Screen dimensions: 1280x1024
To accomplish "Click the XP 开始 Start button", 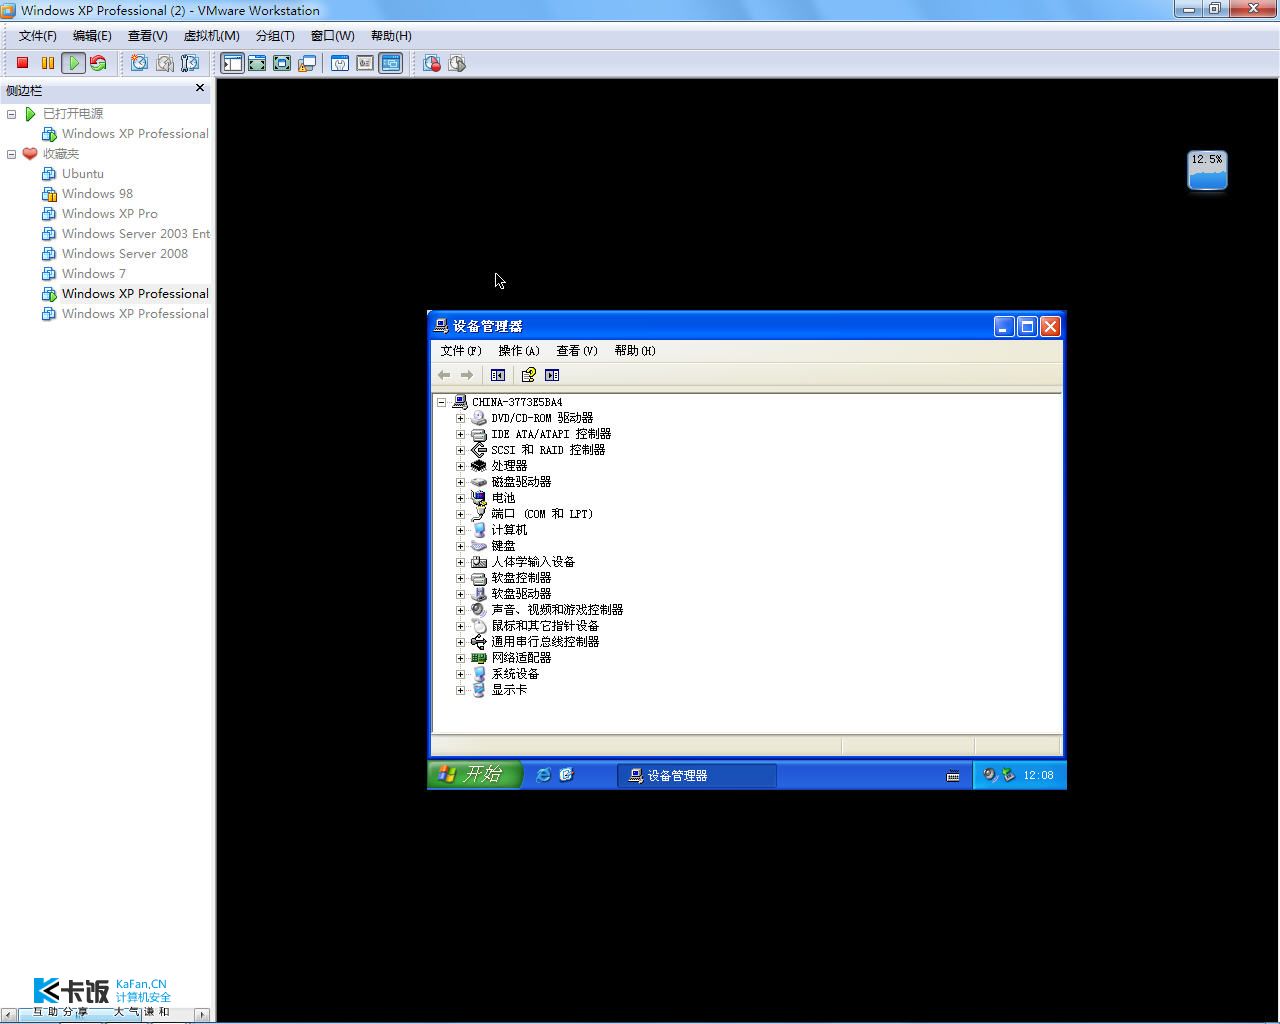I will pyautogui.click(x=475, y=774).
